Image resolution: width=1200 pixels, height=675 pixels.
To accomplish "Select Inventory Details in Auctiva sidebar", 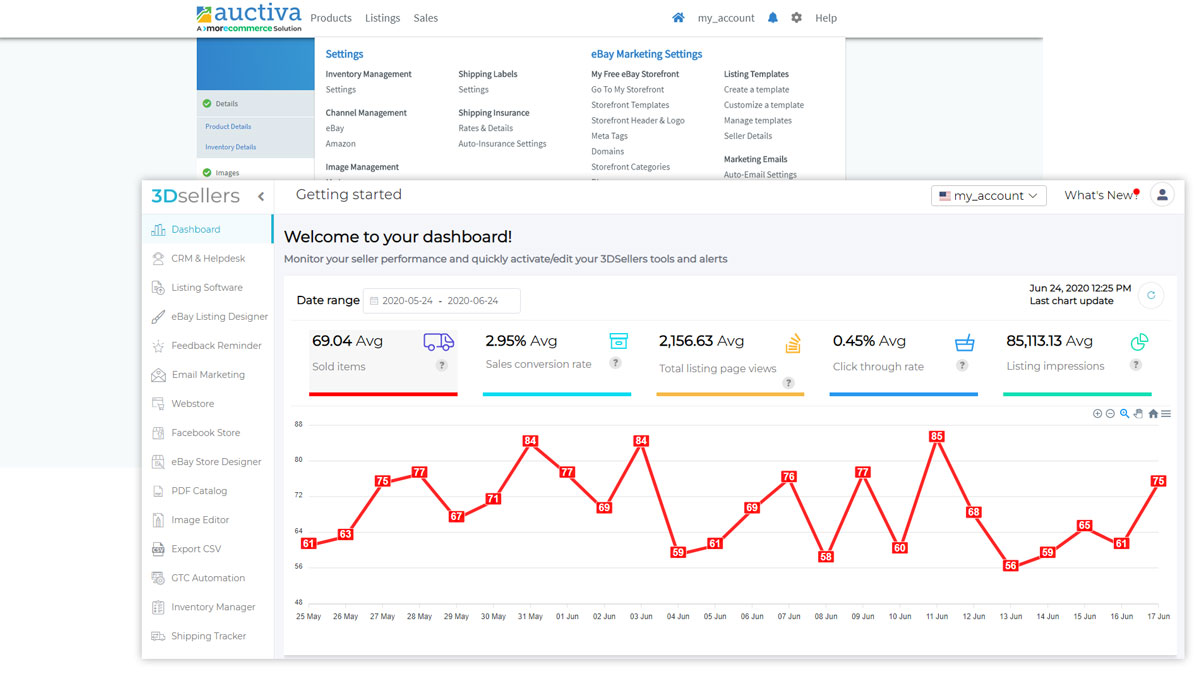I will pos(231,147).
